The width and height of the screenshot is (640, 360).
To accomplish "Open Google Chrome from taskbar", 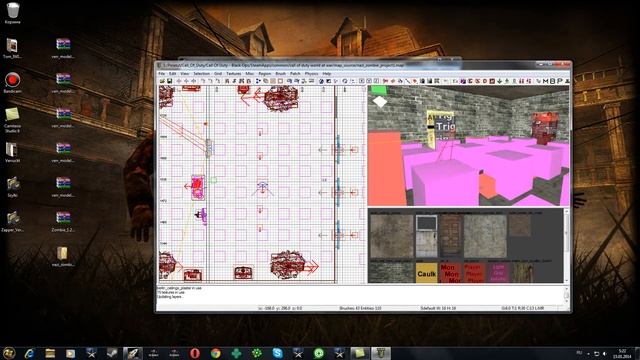I will tap(216, 353).
